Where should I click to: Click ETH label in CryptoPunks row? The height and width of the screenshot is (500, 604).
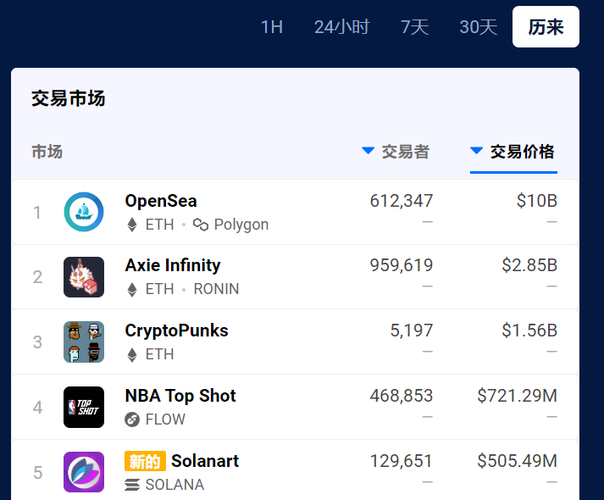[159, 354]
